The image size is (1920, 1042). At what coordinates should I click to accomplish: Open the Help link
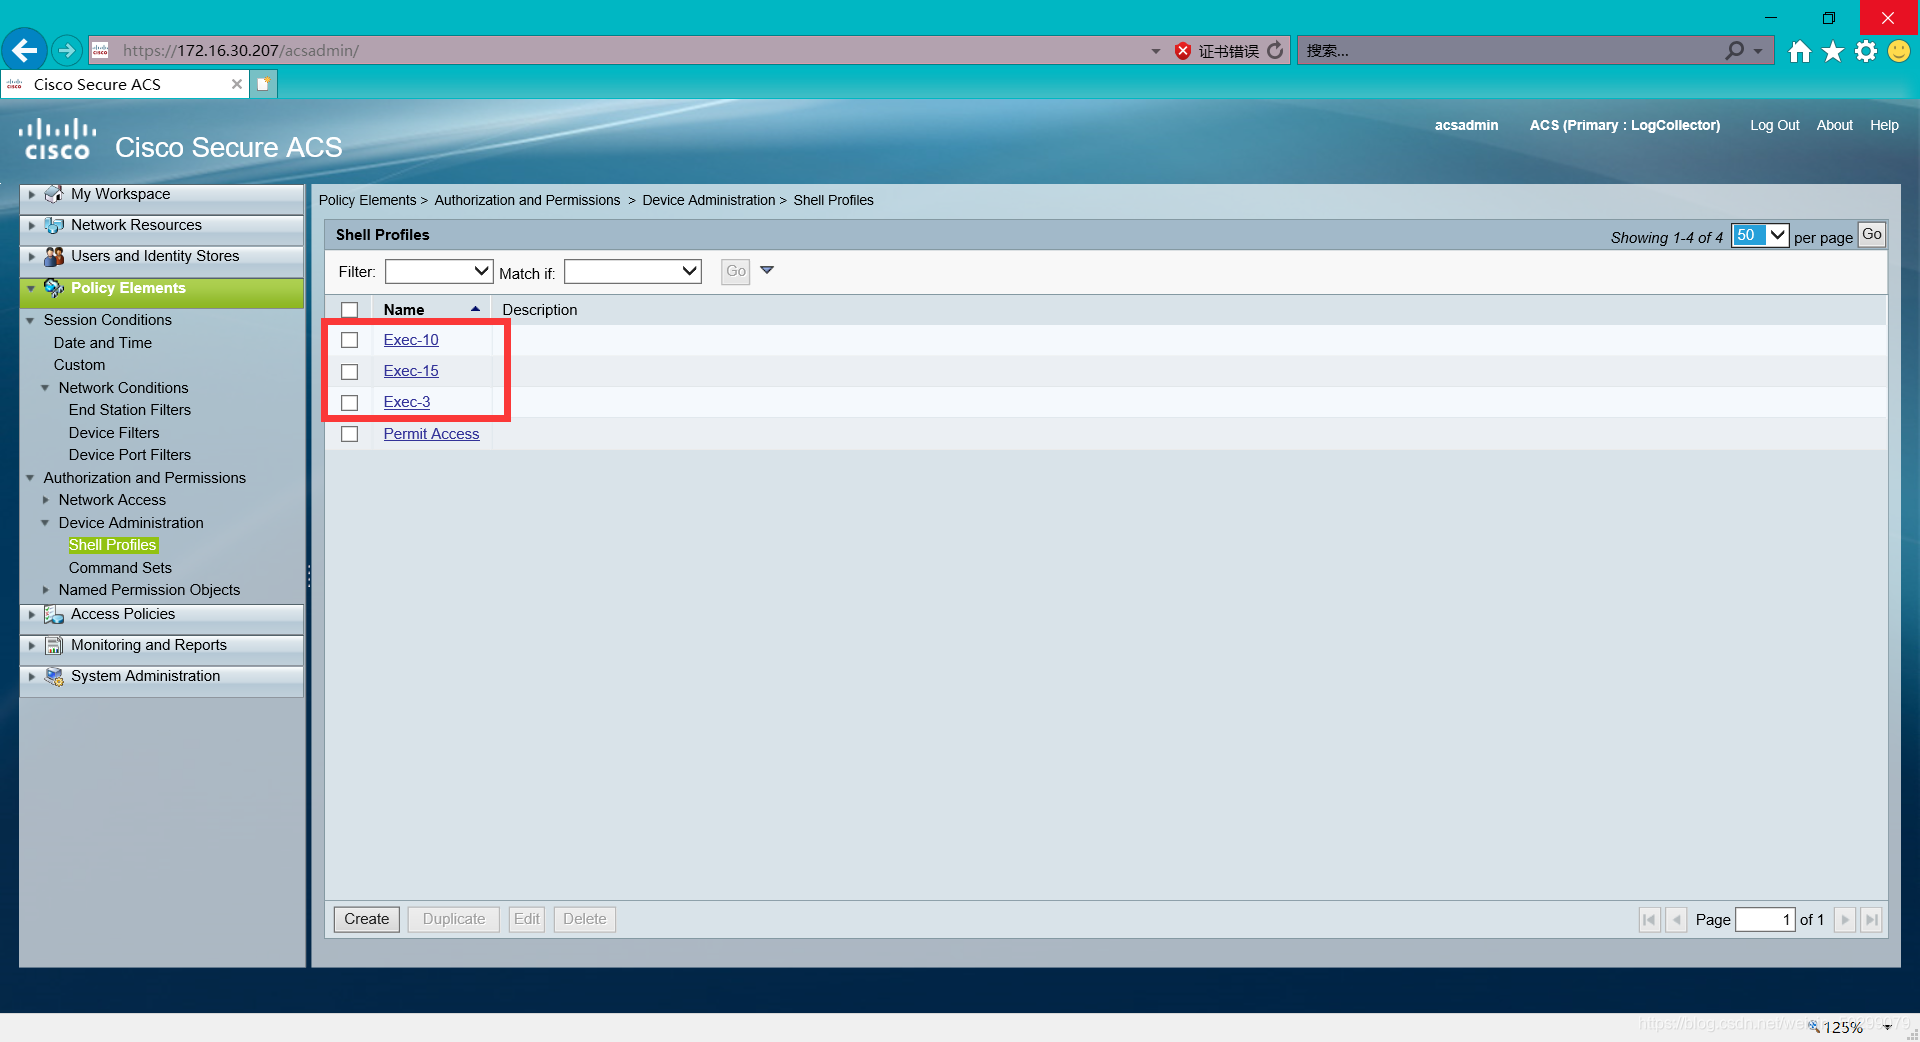point(1884,125)
